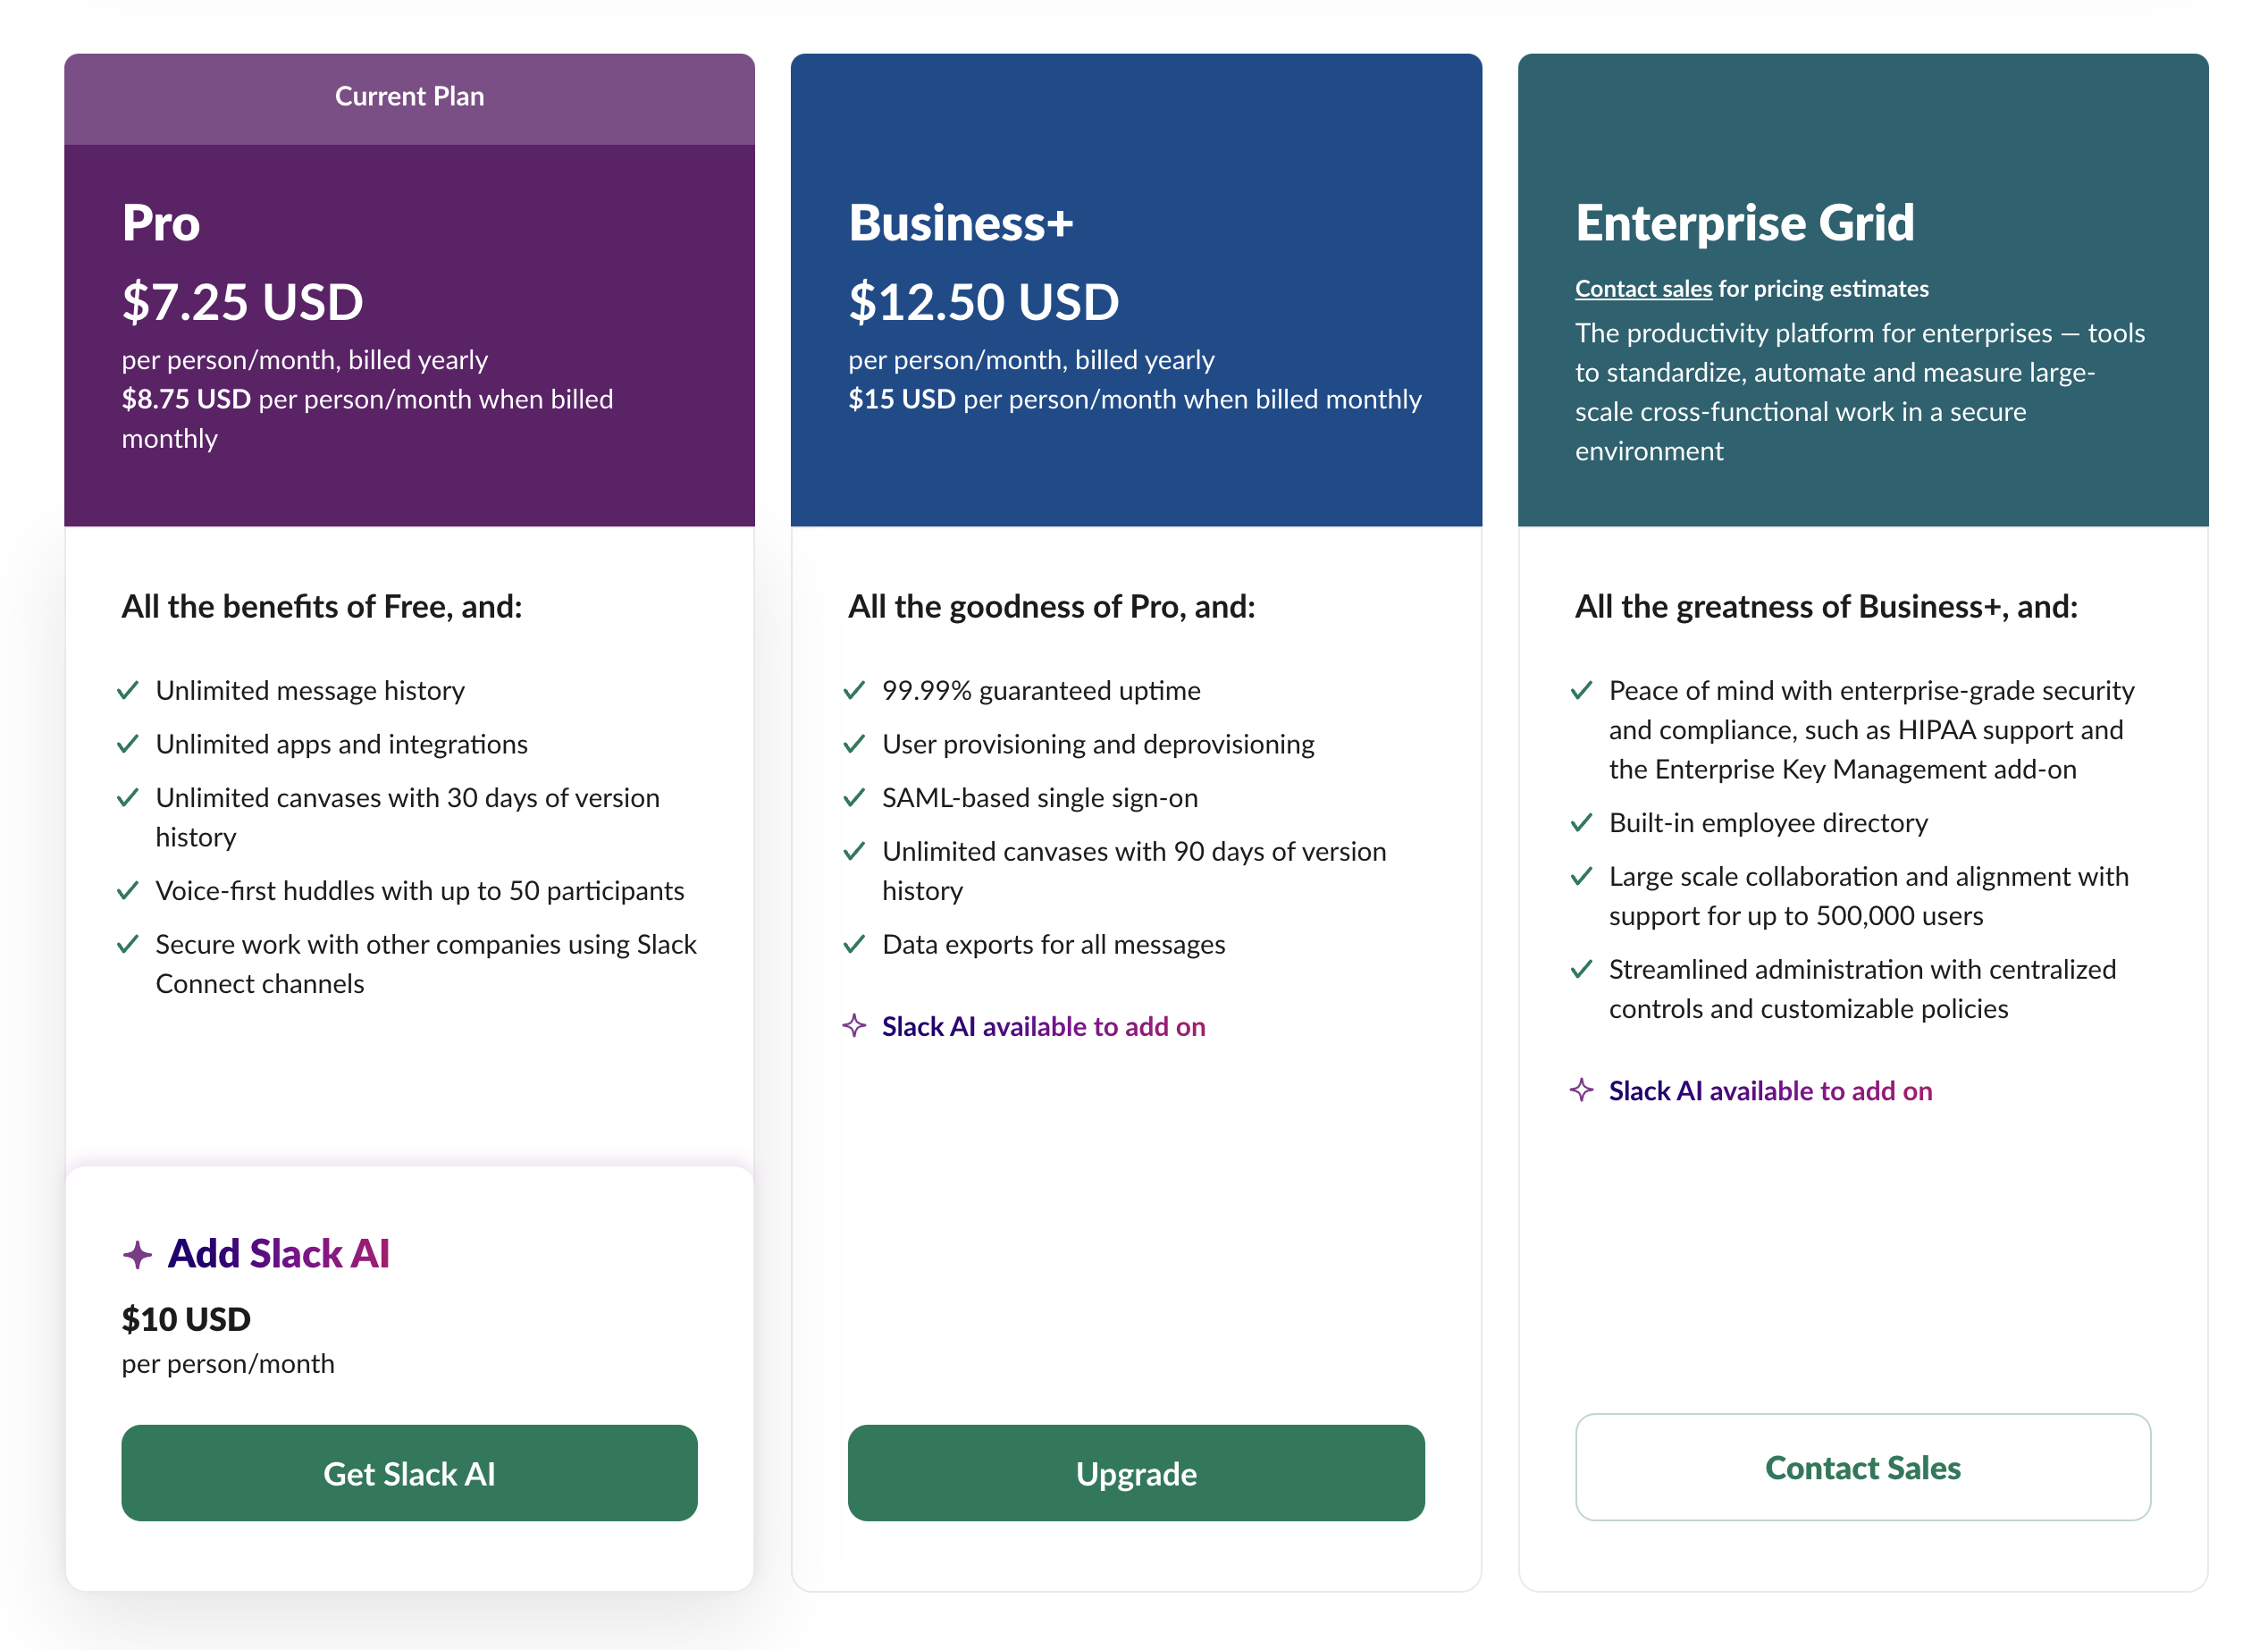Click checkmark beside Voice-first huddles feature
The width and height of the screenshot is (2268, 1650).
tap(128, 891)
